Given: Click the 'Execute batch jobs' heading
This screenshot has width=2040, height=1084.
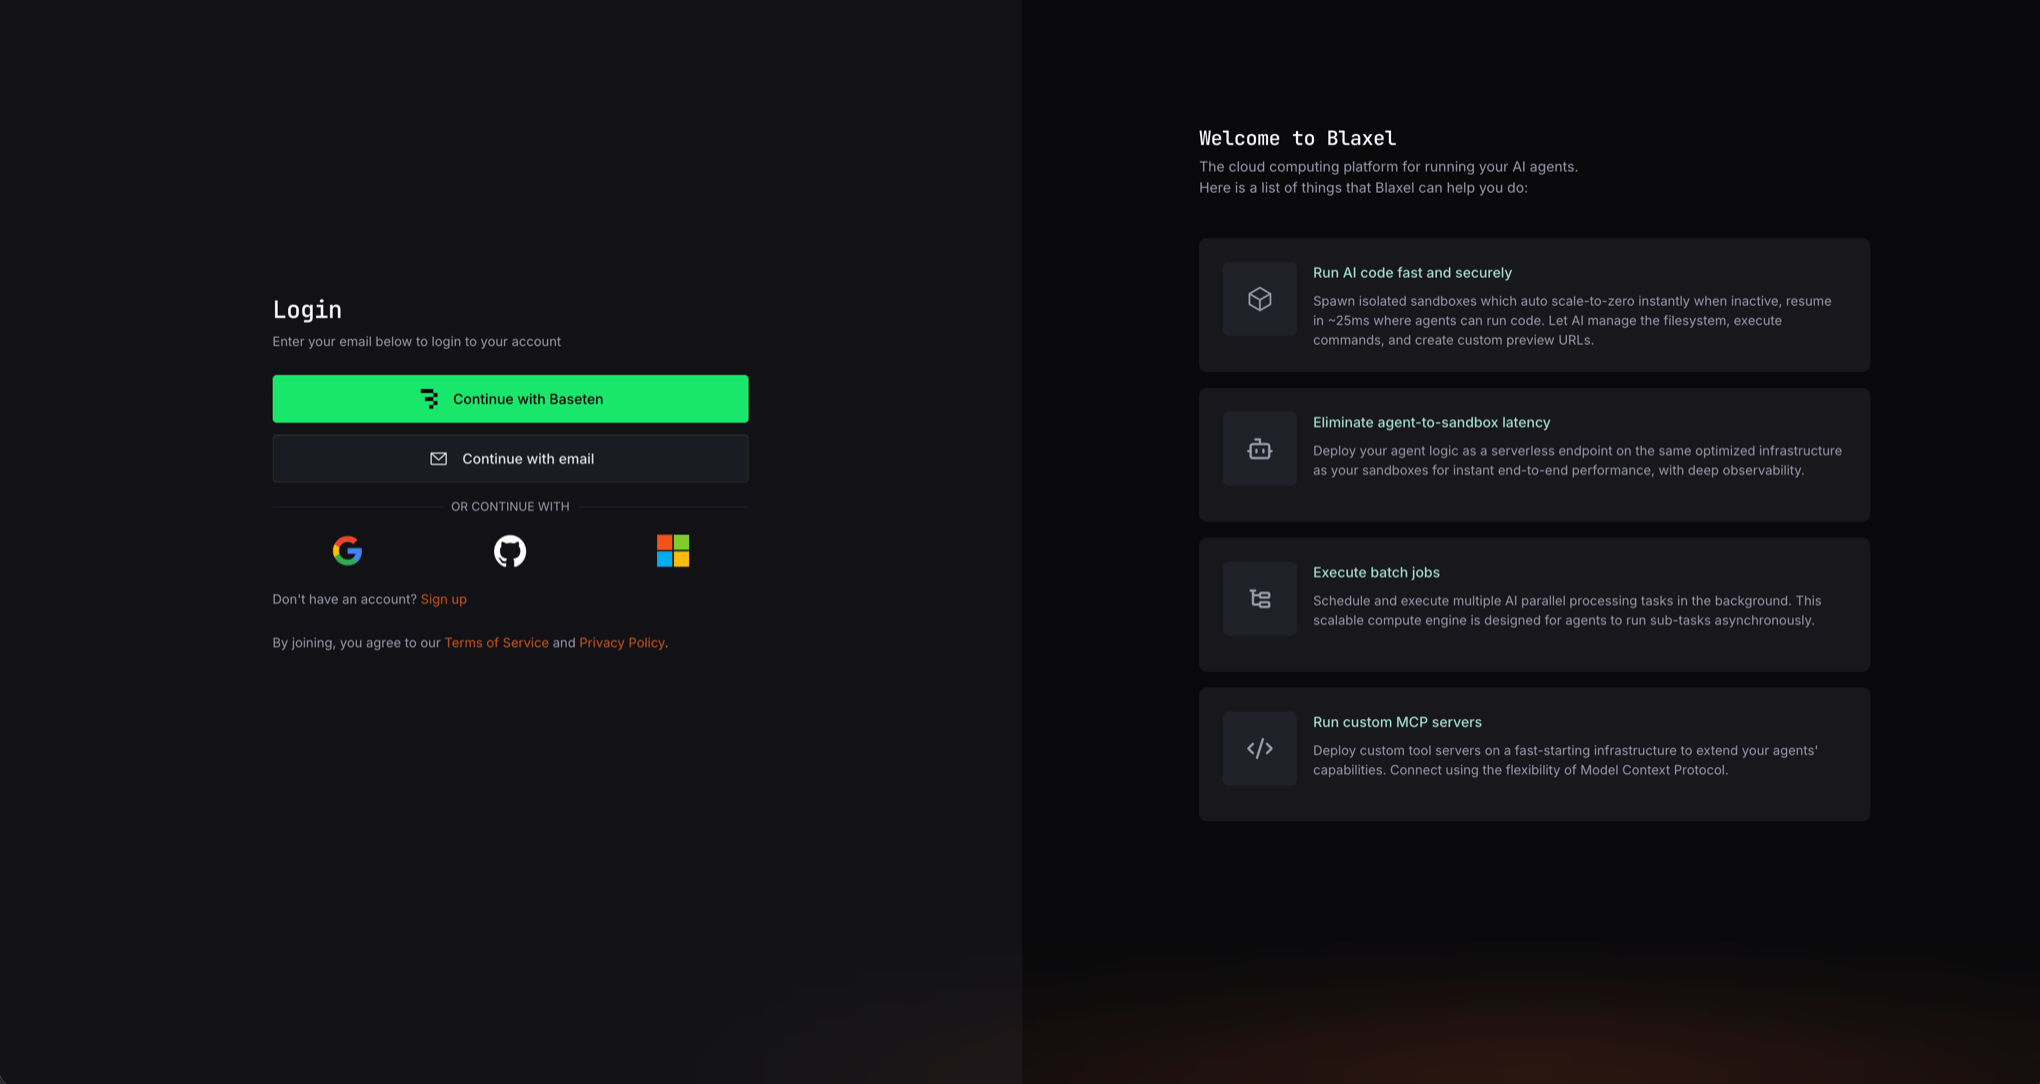Looking at the screenshot, I should pos(1376,573).
